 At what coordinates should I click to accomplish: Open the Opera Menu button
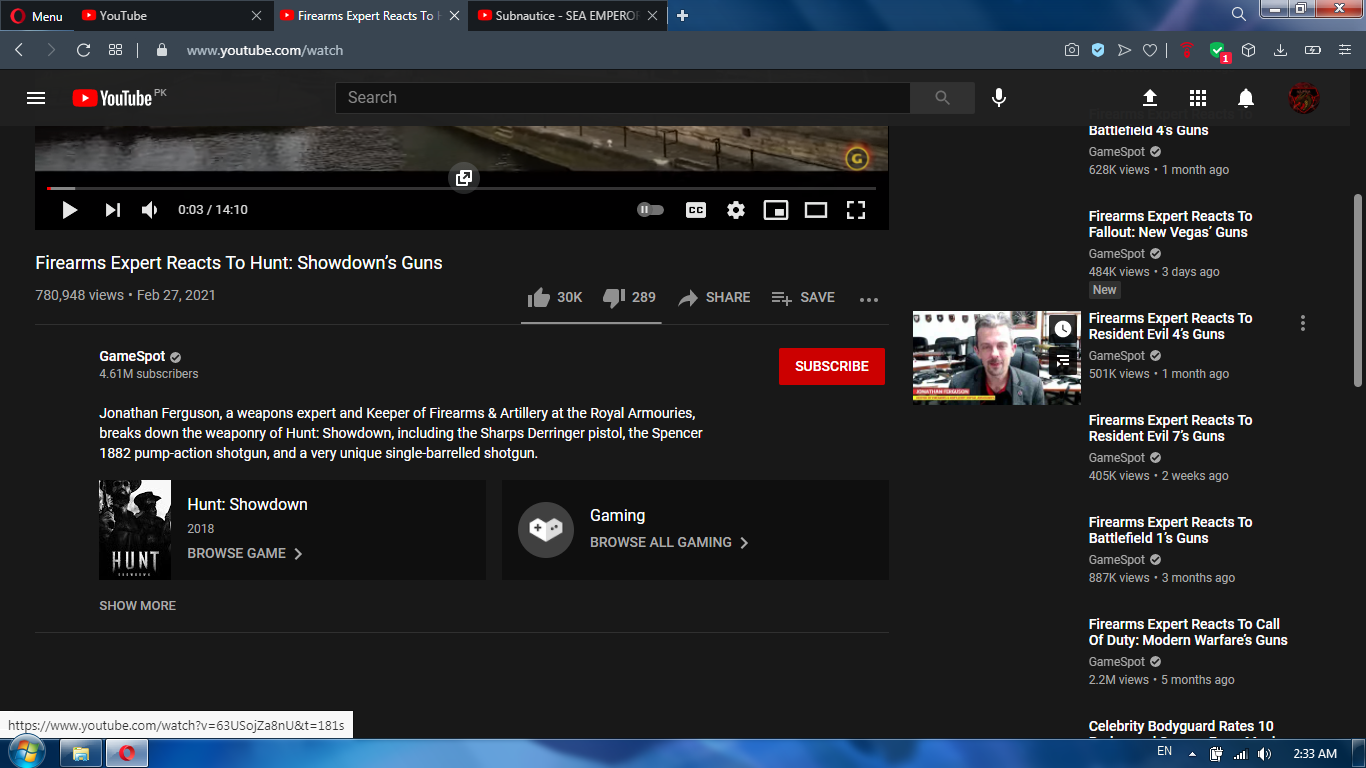[x=36, y=16]
